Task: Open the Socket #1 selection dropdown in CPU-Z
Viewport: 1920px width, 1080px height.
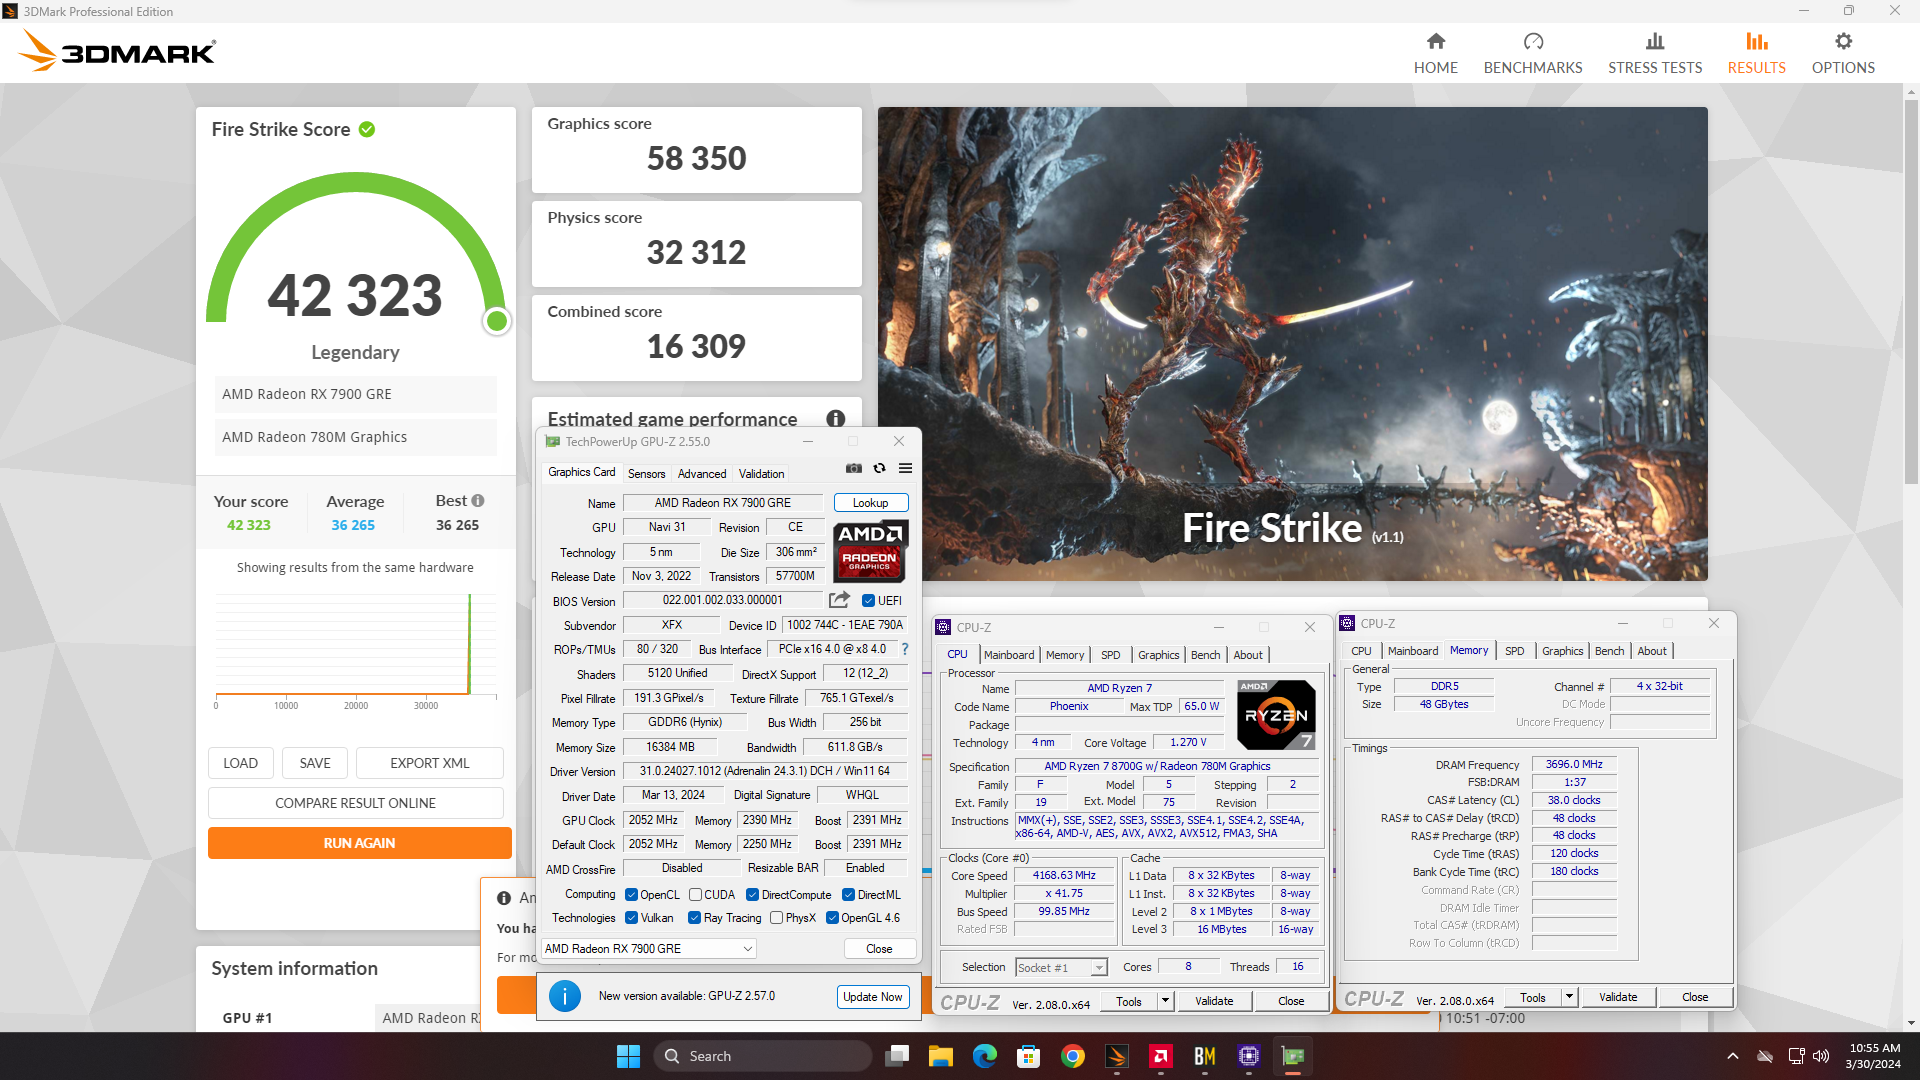Action: [x=1061, y=967]
